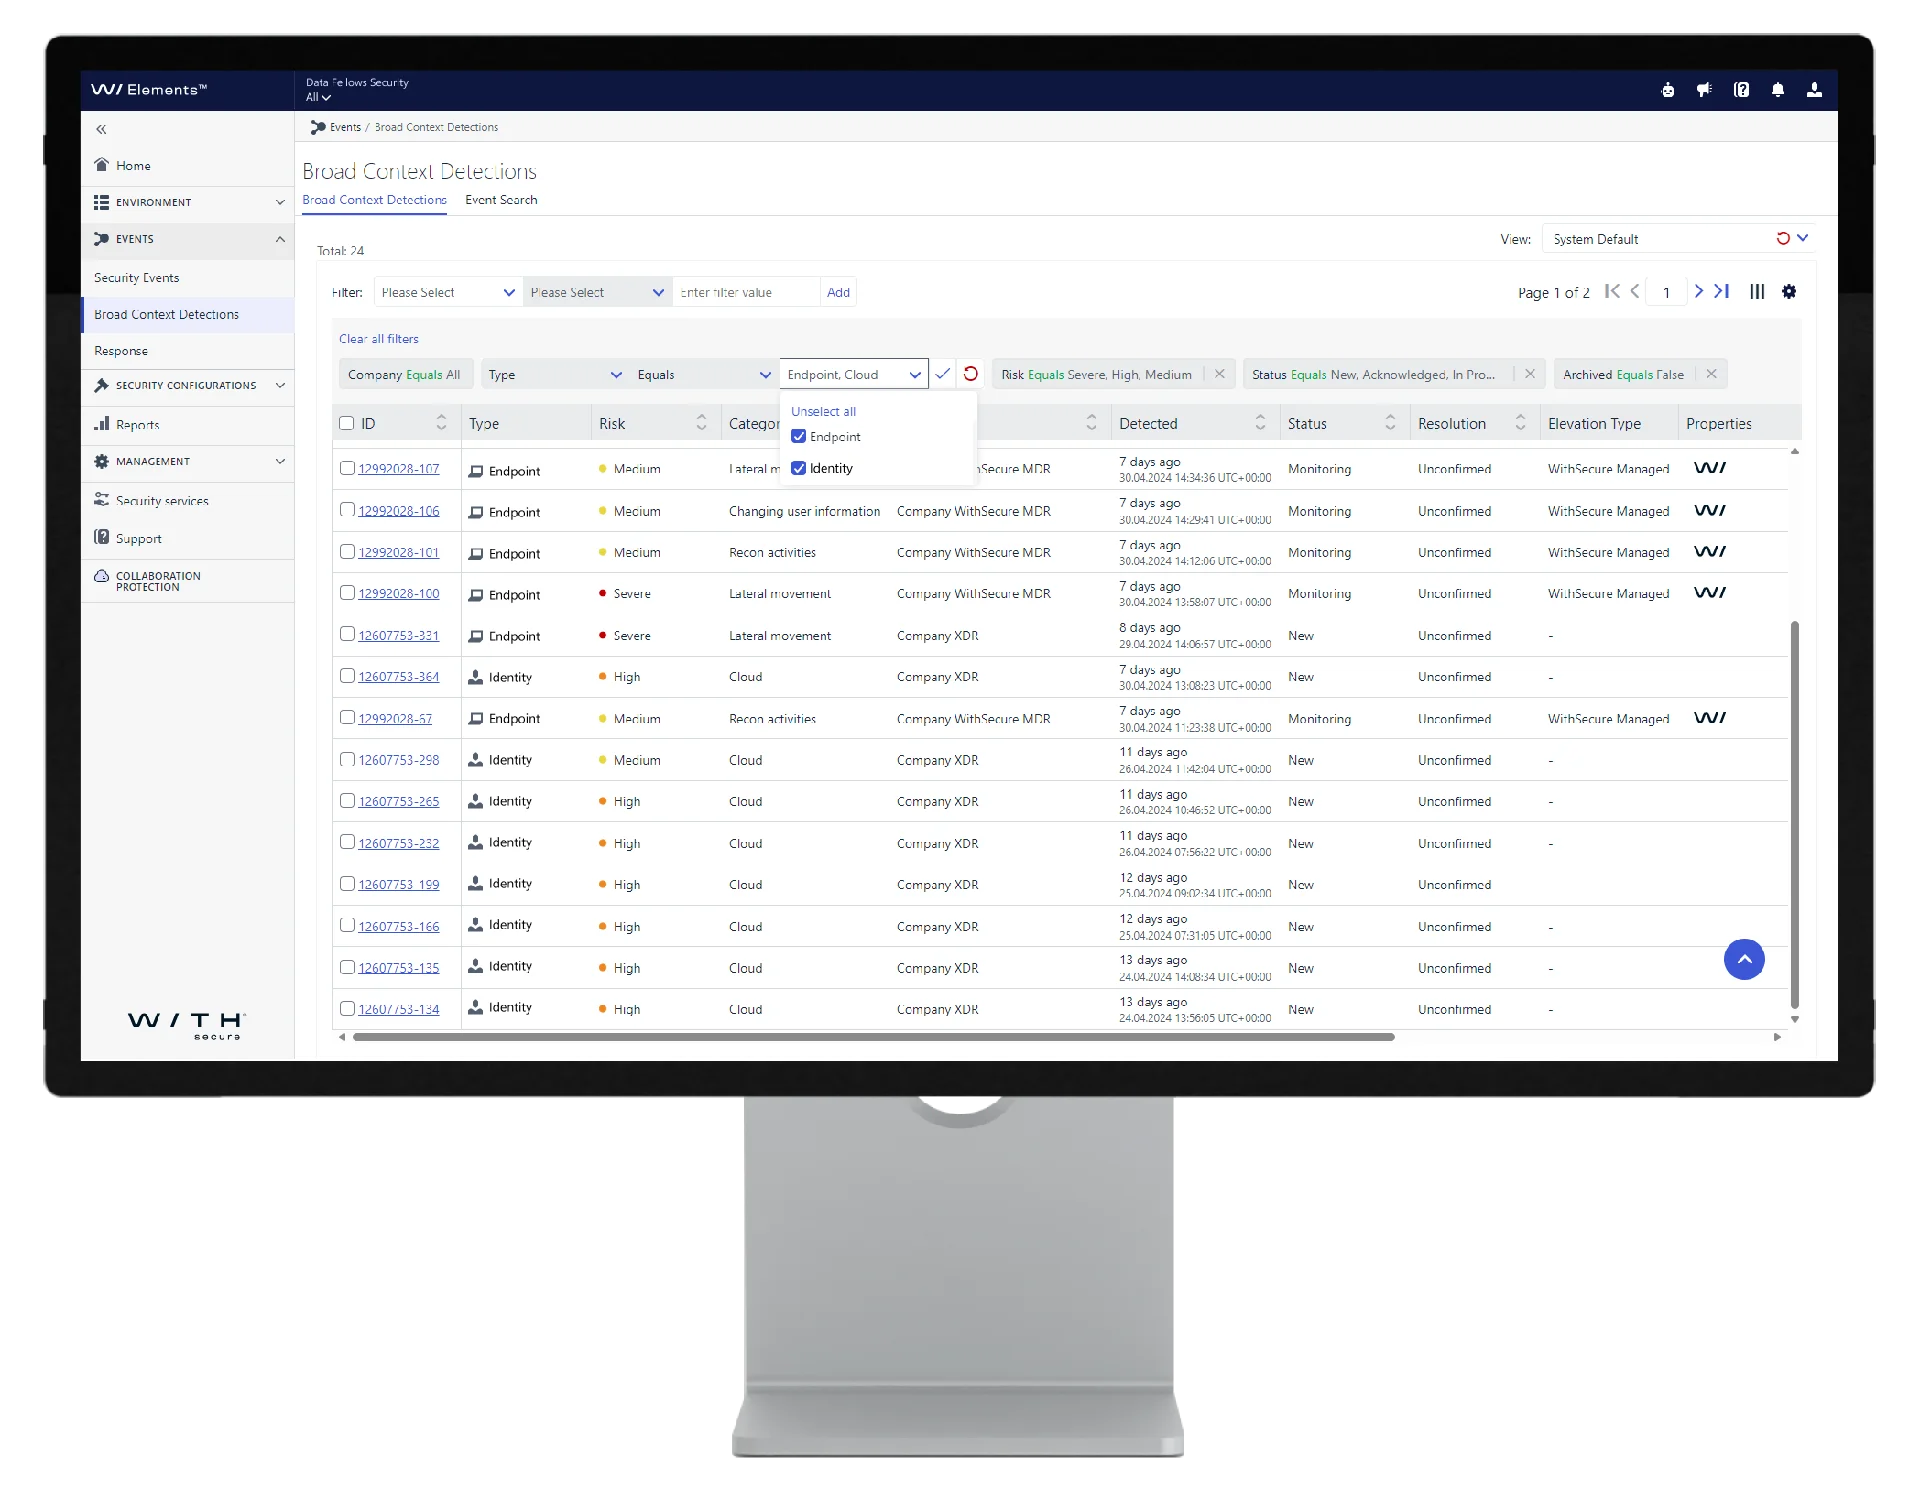Open table settings gear icon

point(1789,292)
